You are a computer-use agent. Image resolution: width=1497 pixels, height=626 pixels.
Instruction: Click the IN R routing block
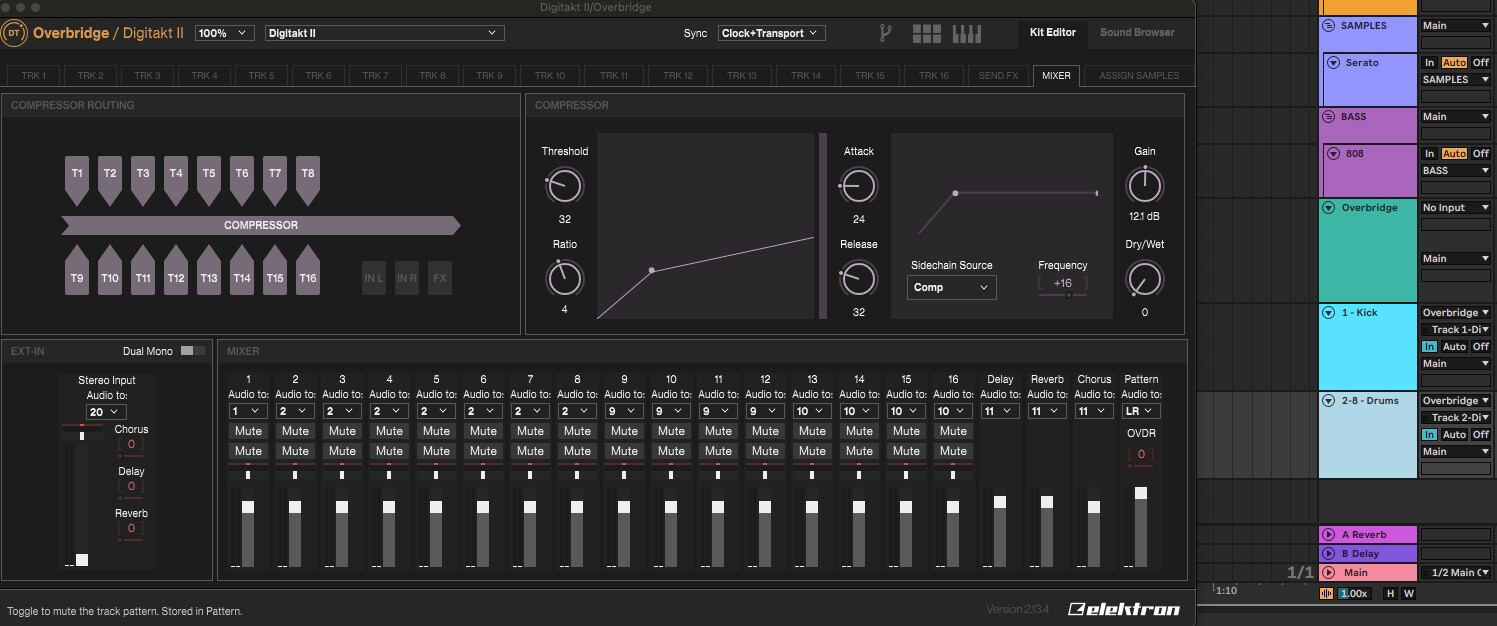pos(407,278)
